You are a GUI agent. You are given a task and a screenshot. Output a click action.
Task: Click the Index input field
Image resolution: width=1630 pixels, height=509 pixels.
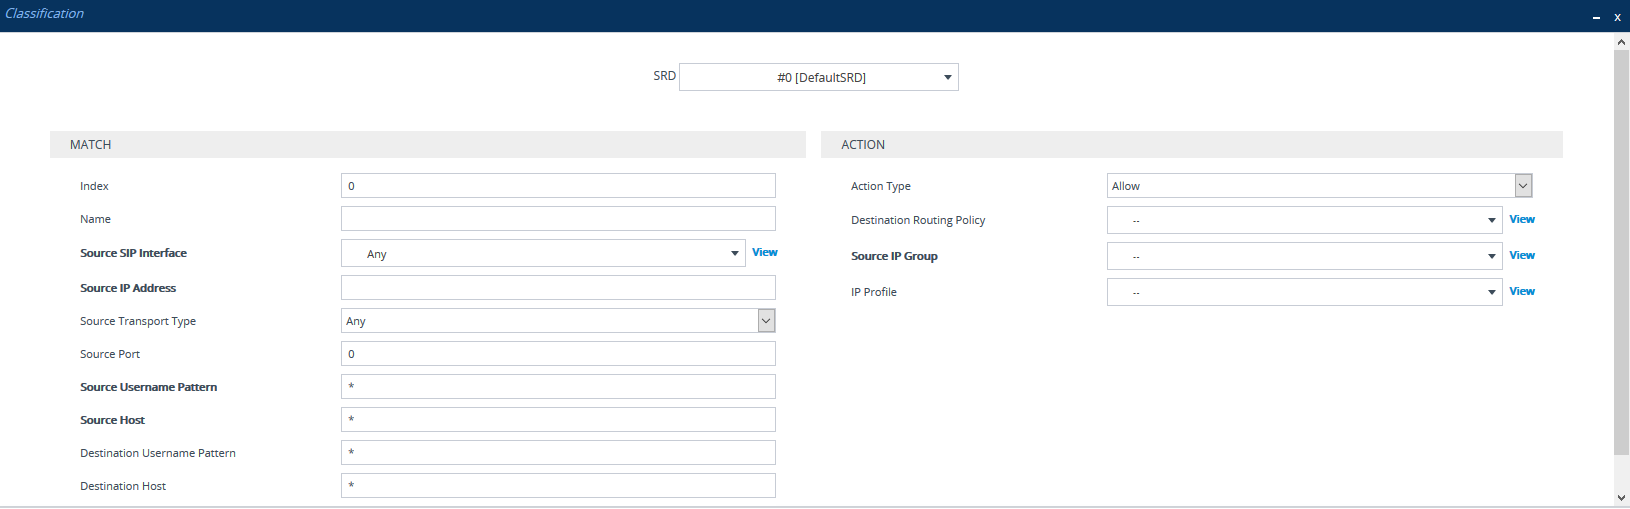557,186
